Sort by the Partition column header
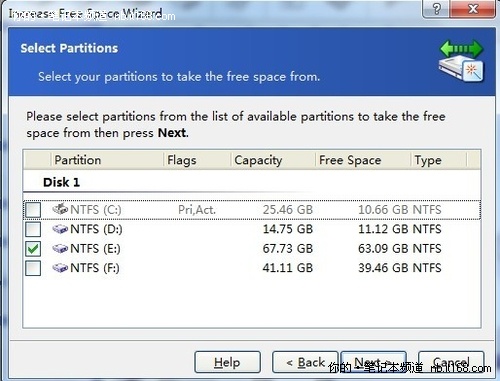The image size is (500, 381). tap(107, 160)
